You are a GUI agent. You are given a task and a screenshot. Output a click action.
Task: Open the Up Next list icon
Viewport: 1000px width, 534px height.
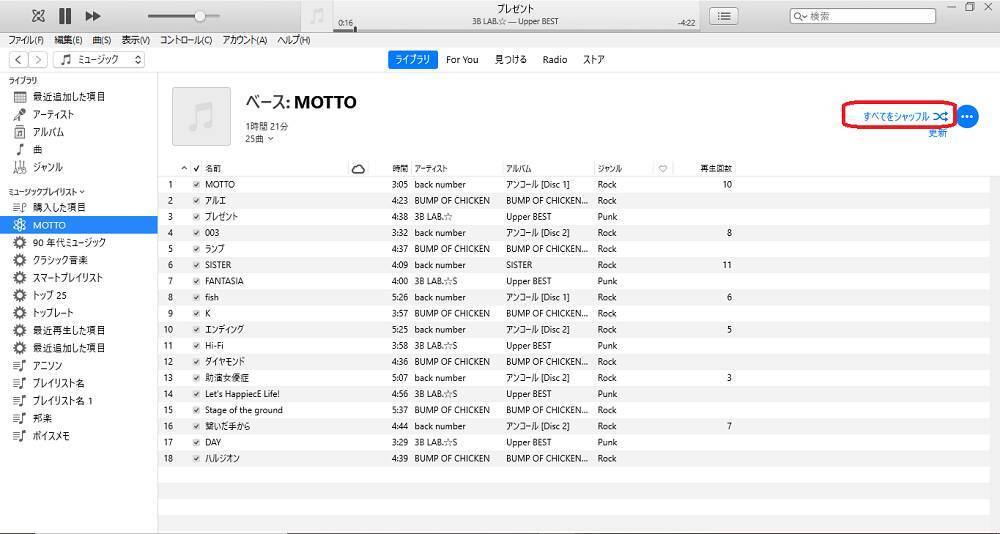[x=724, y=16]
